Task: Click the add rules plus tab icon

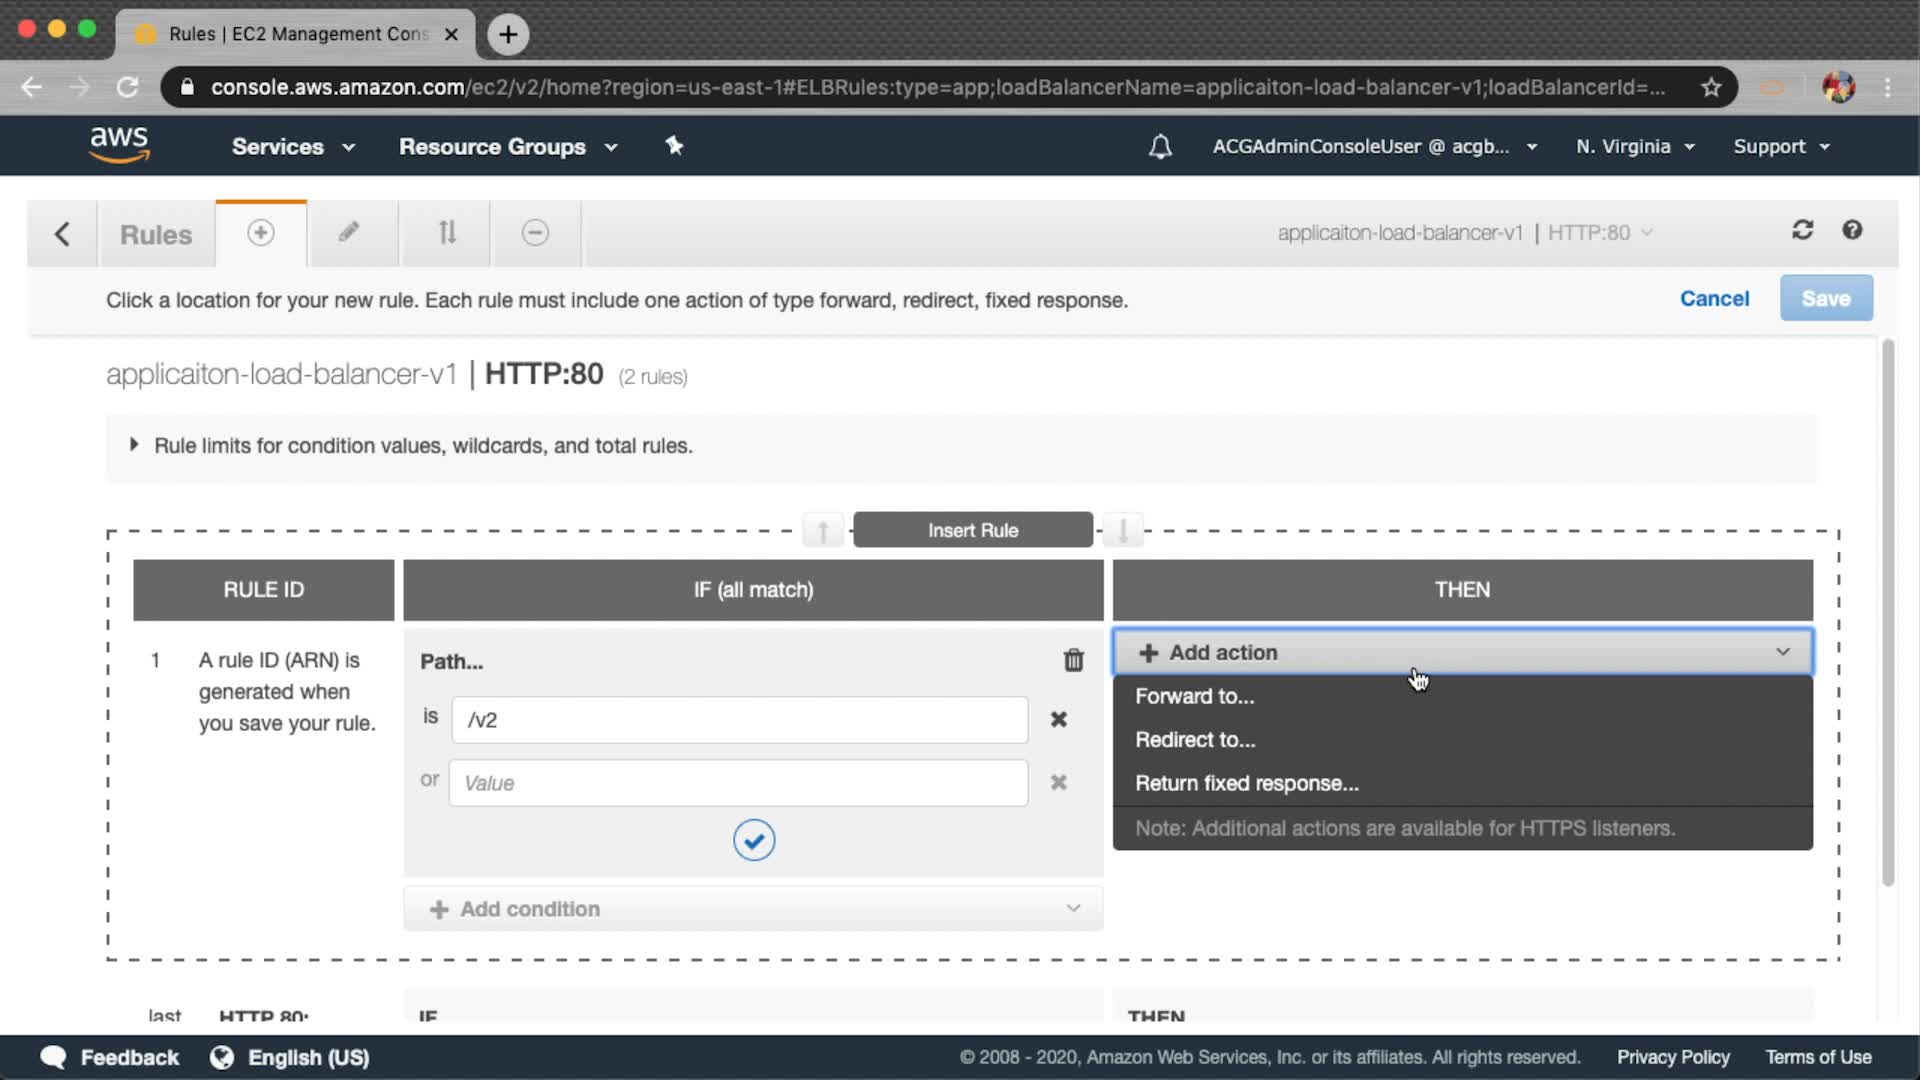Action: coord(260,233)
